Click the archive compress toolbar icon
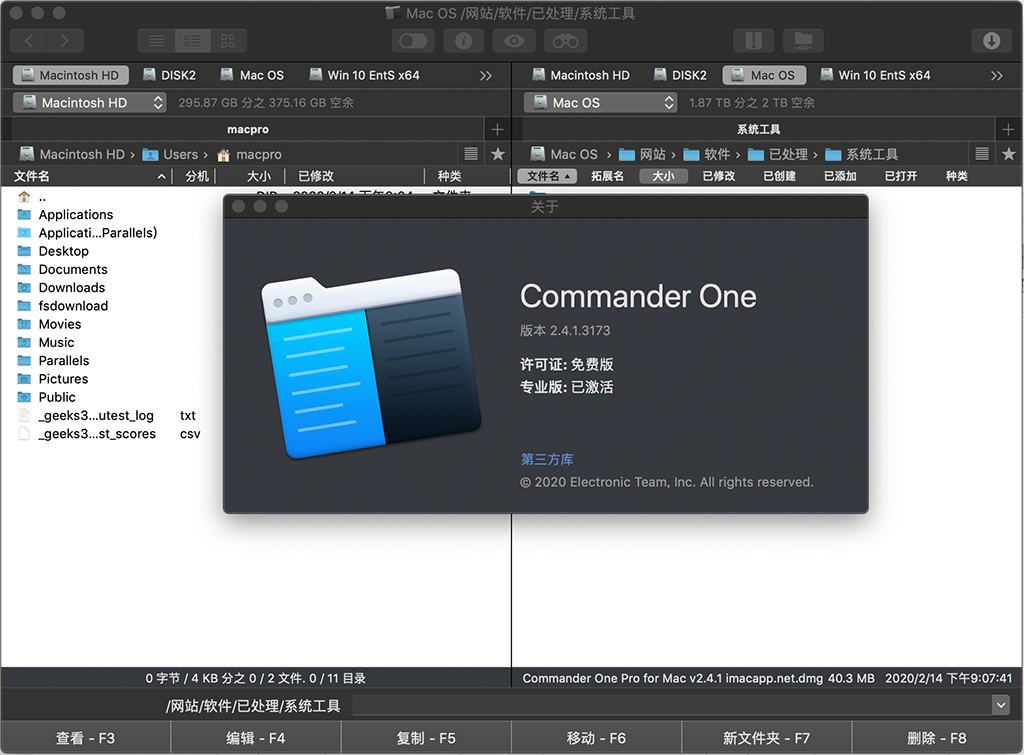 754,41
